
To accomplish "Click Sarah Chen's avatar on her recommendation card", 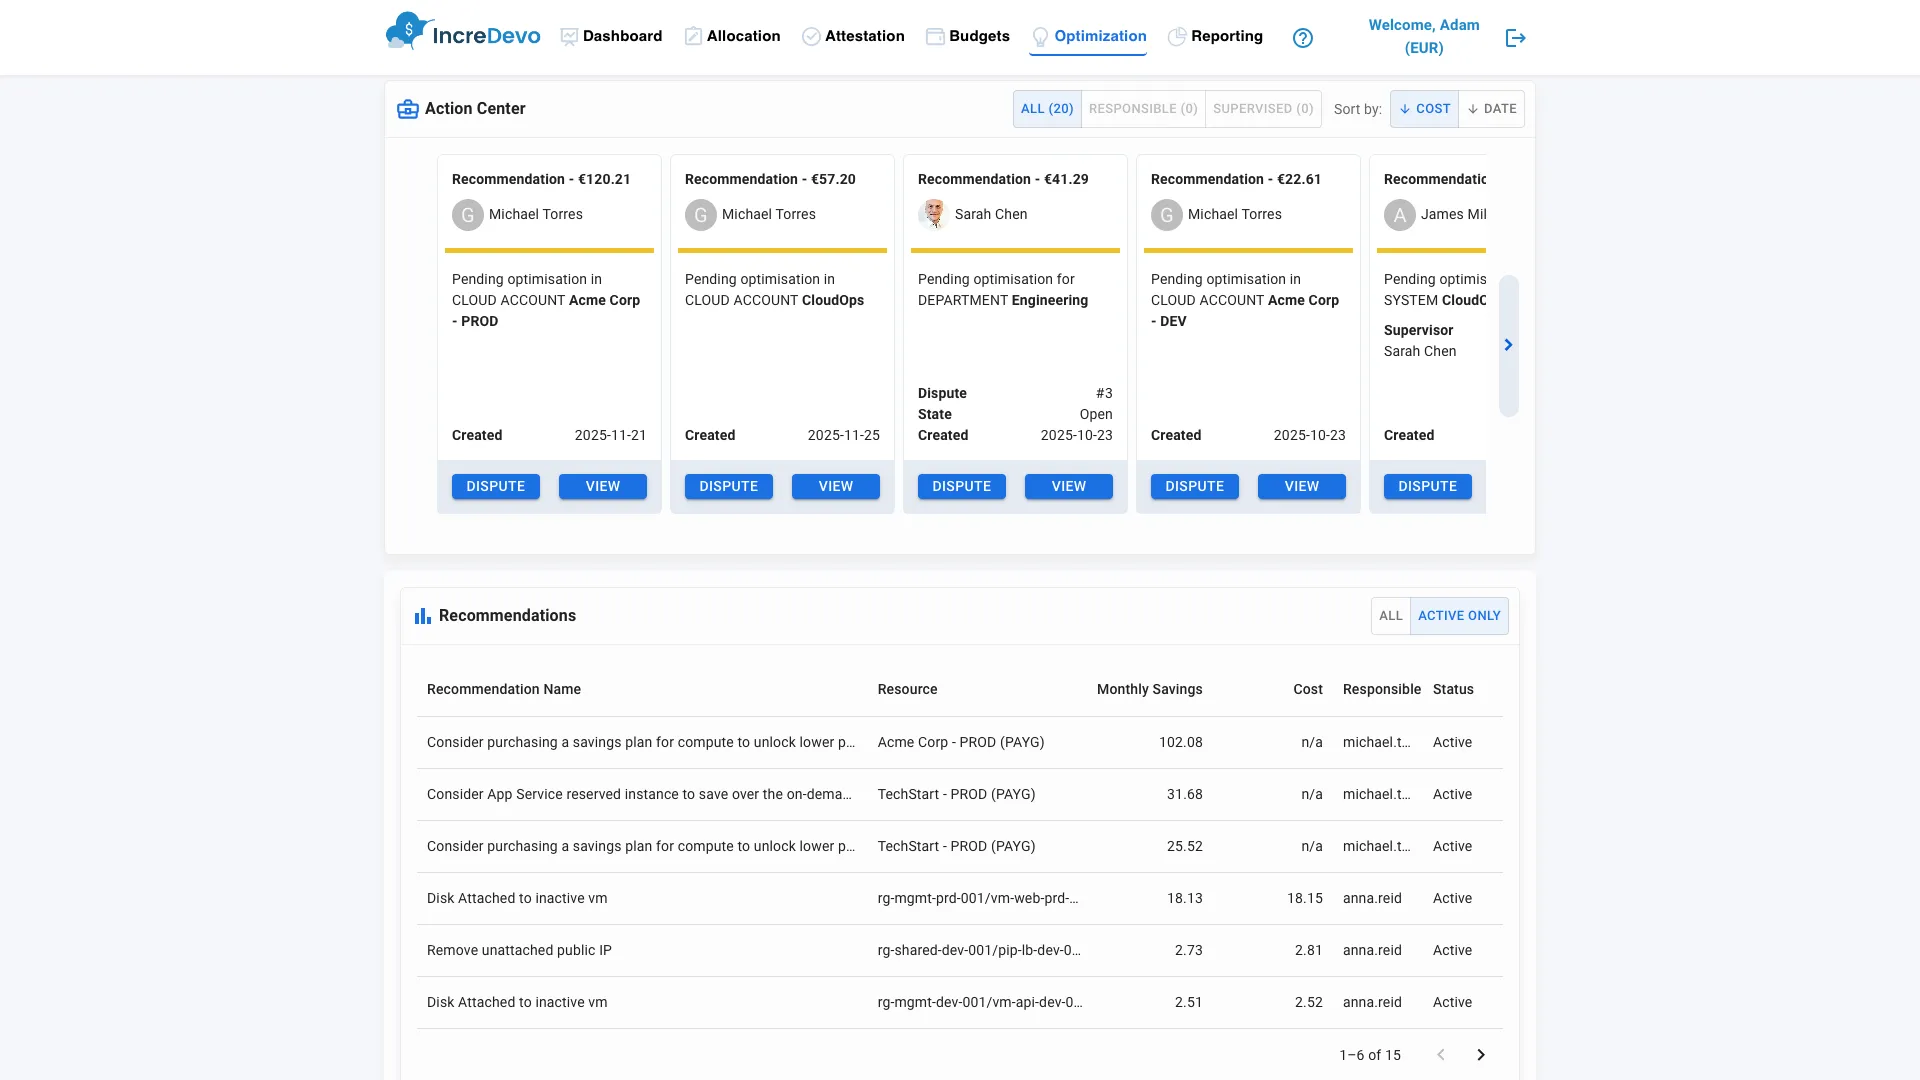I will [934, 214].
